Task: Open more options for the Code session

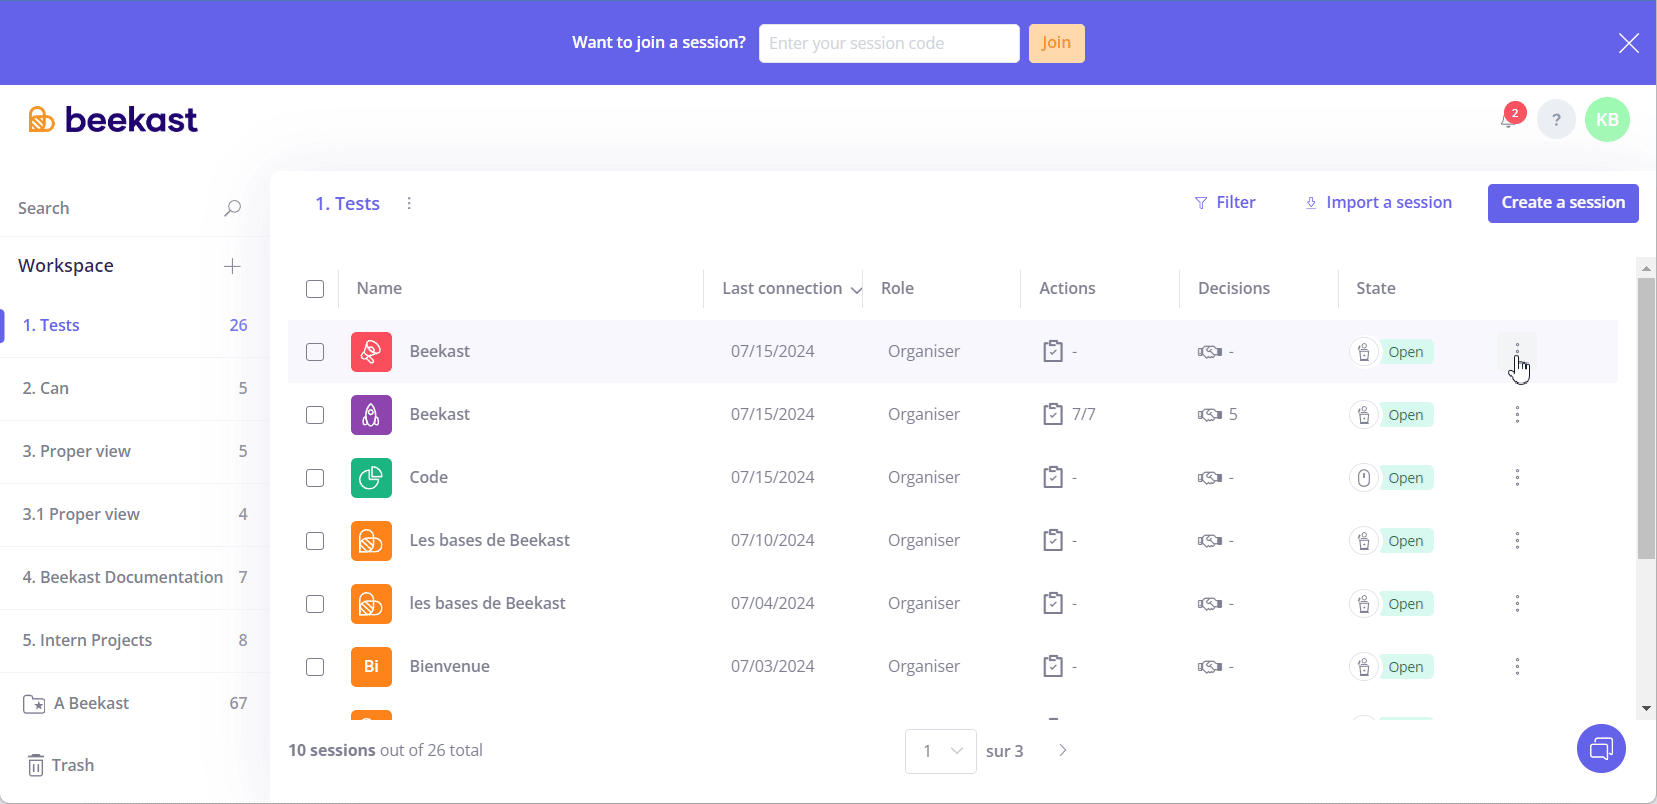Action: [1517, 478]
